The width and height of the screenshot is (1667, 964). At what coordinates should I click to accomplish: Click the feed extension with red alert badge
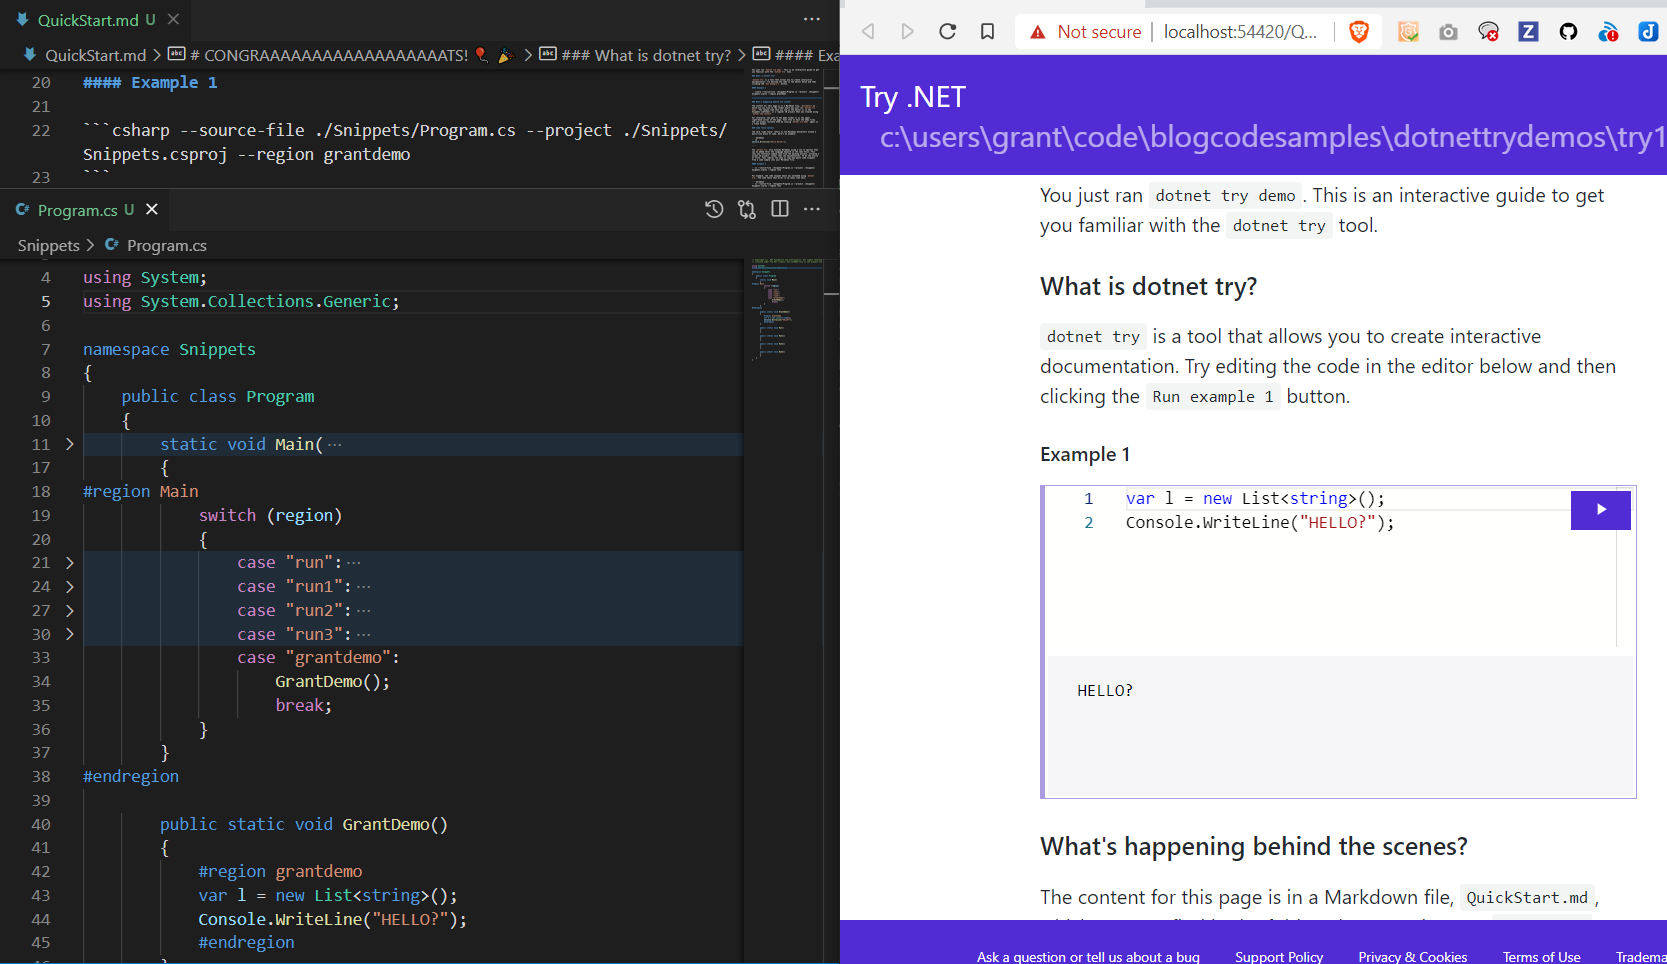pyautogui.click(x=1608, y=32)
